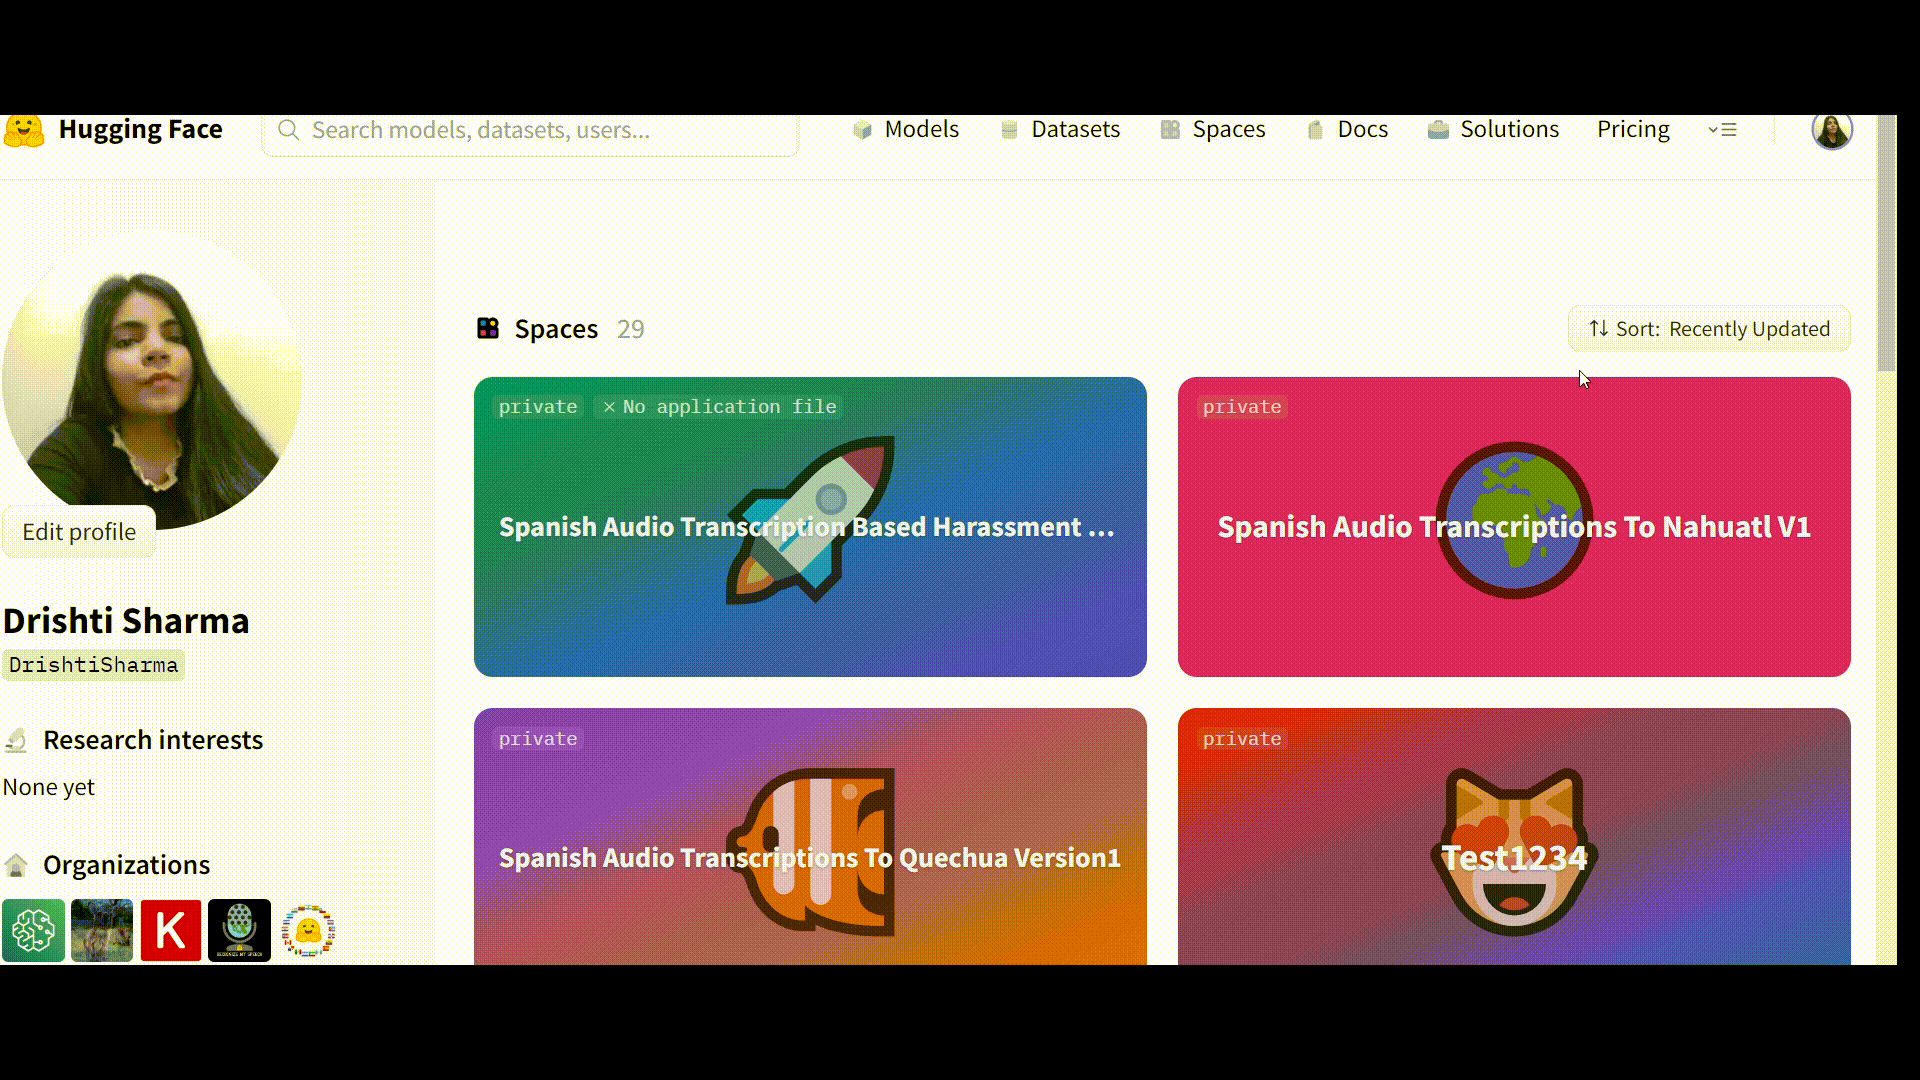Open the DrishtiSharma username link
The height and width of the screenshot is (1080, 1920).
tap(93, 664)
